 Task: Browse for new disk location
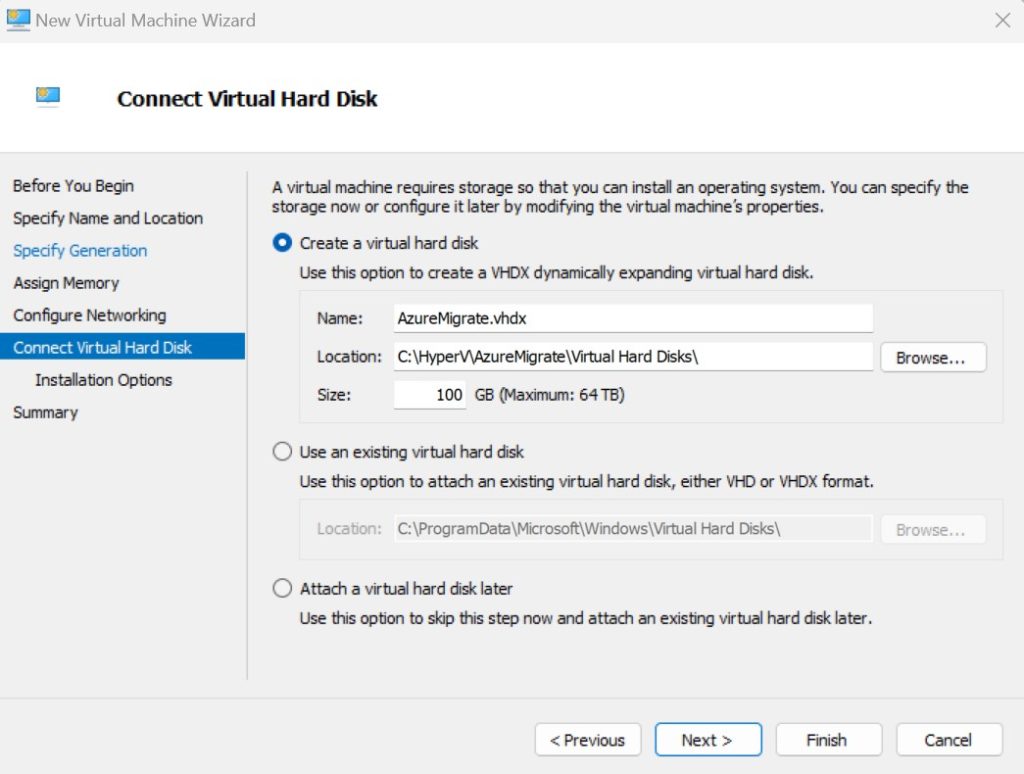point(933,357)
